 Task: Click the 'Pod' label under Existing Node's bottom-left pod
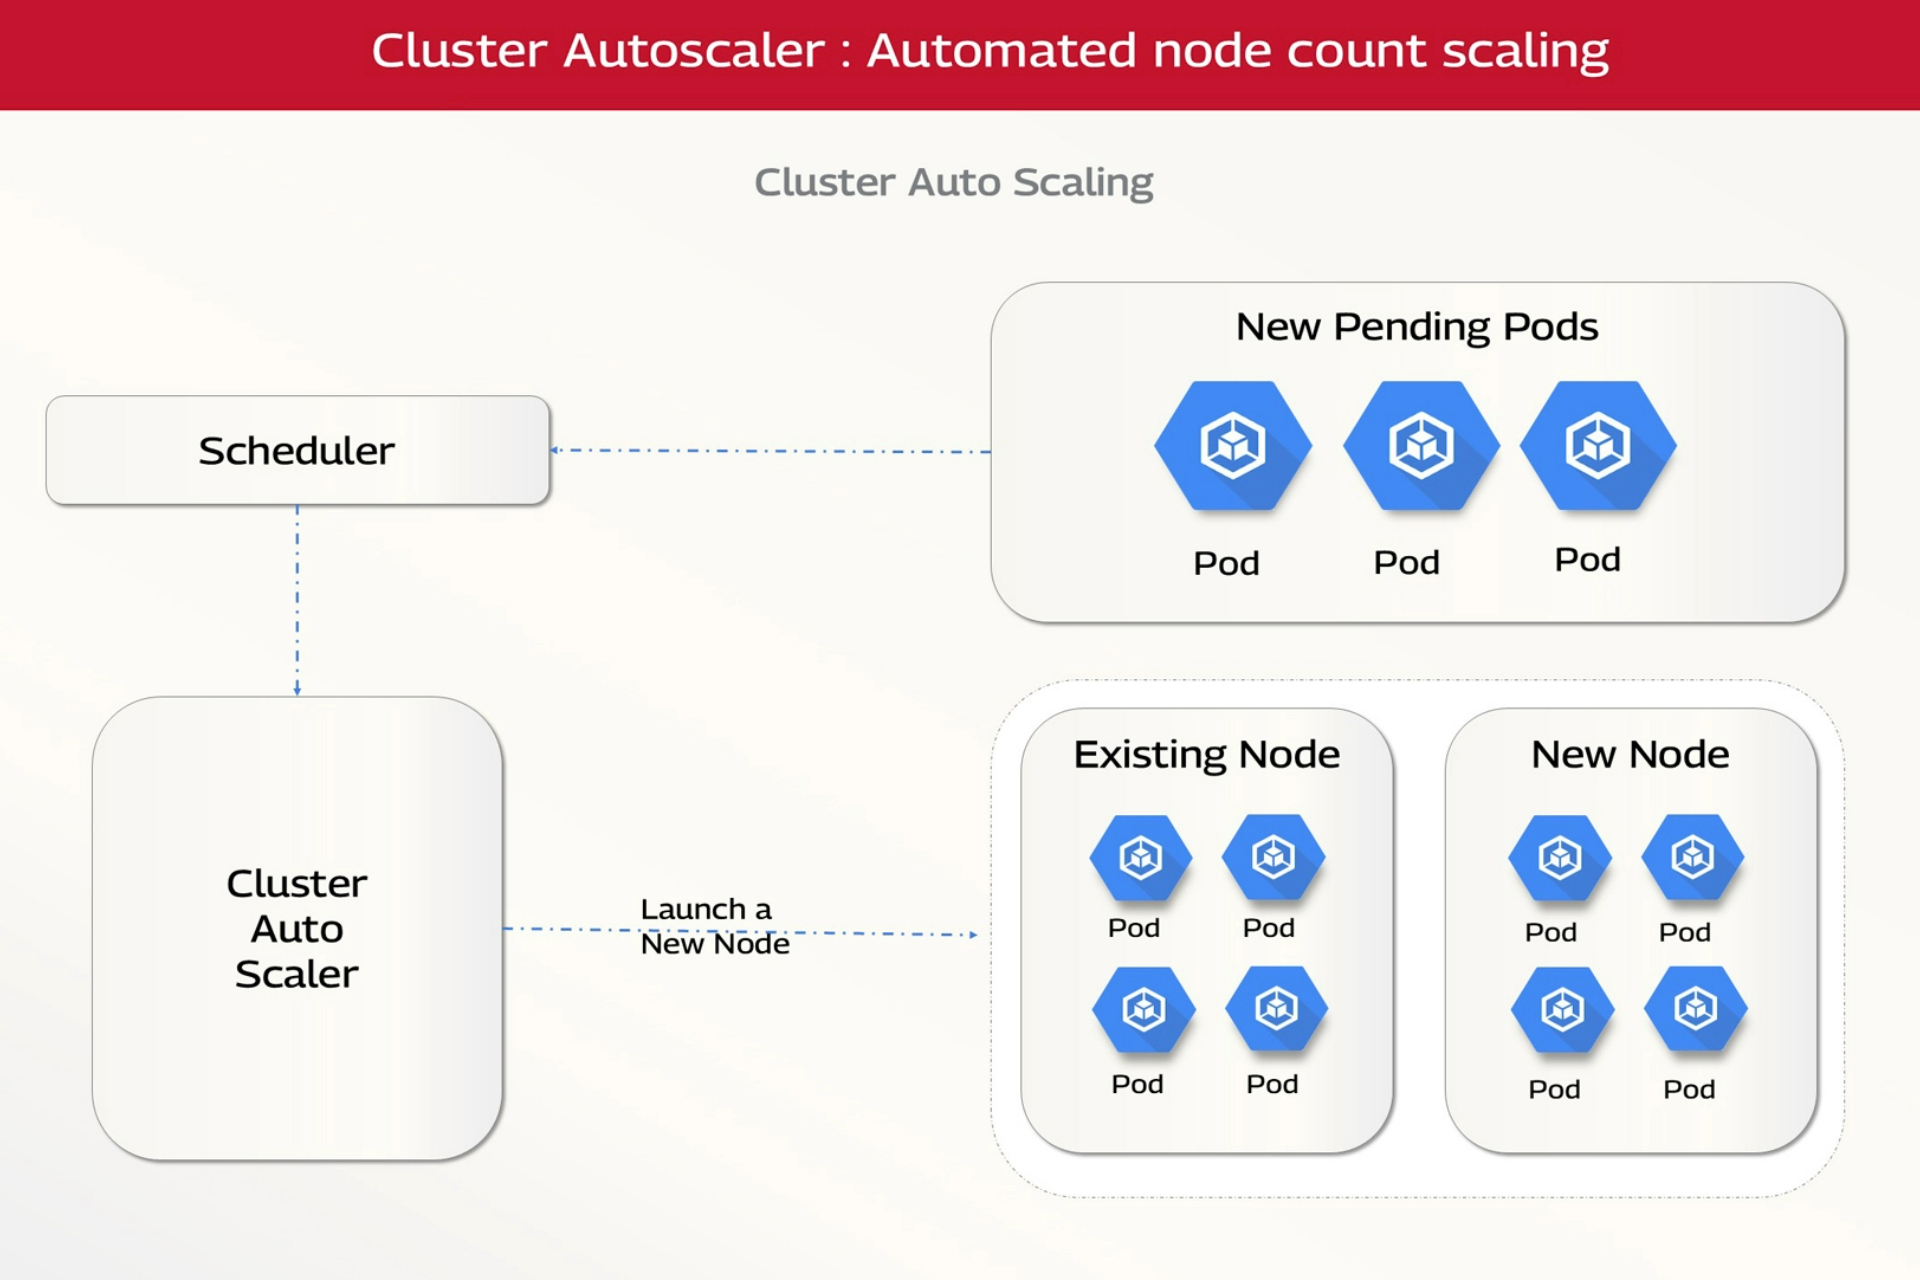click(1137, 1084)
